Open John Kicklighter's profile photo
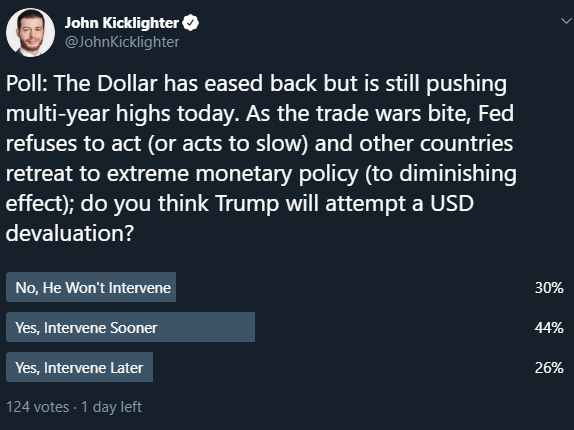The height and width of the screenshot is (430, 574). 30,33
